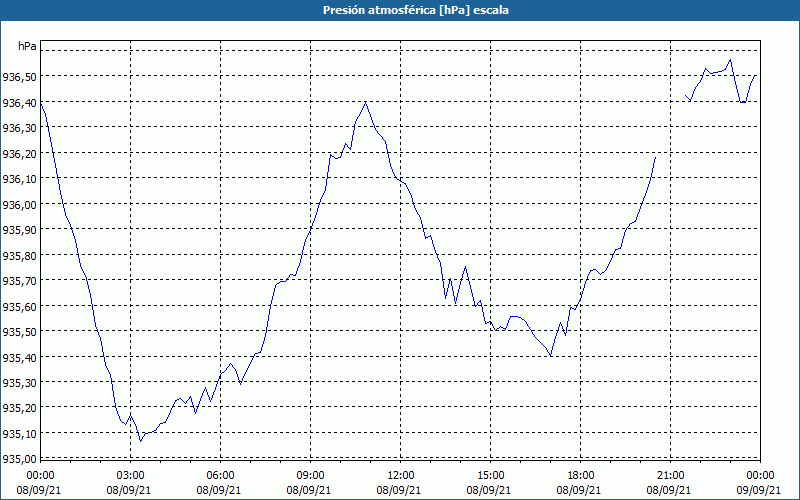Select the 935,40 y-axis label
The width and height of the screenshot is (800, 500).
pos(19,357)
